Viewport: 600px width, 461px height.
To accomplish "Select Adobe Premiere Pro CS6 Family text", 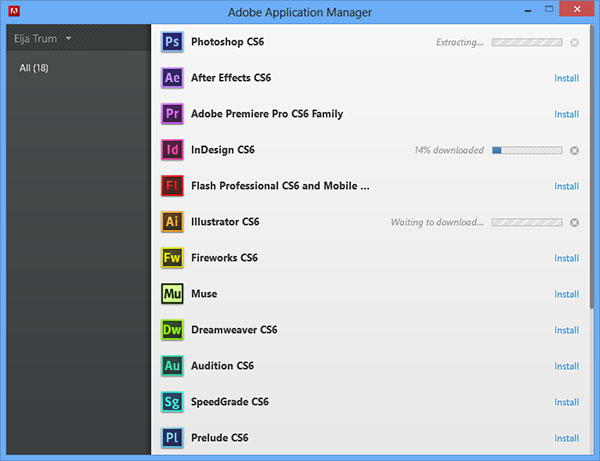I will [267, 114].
